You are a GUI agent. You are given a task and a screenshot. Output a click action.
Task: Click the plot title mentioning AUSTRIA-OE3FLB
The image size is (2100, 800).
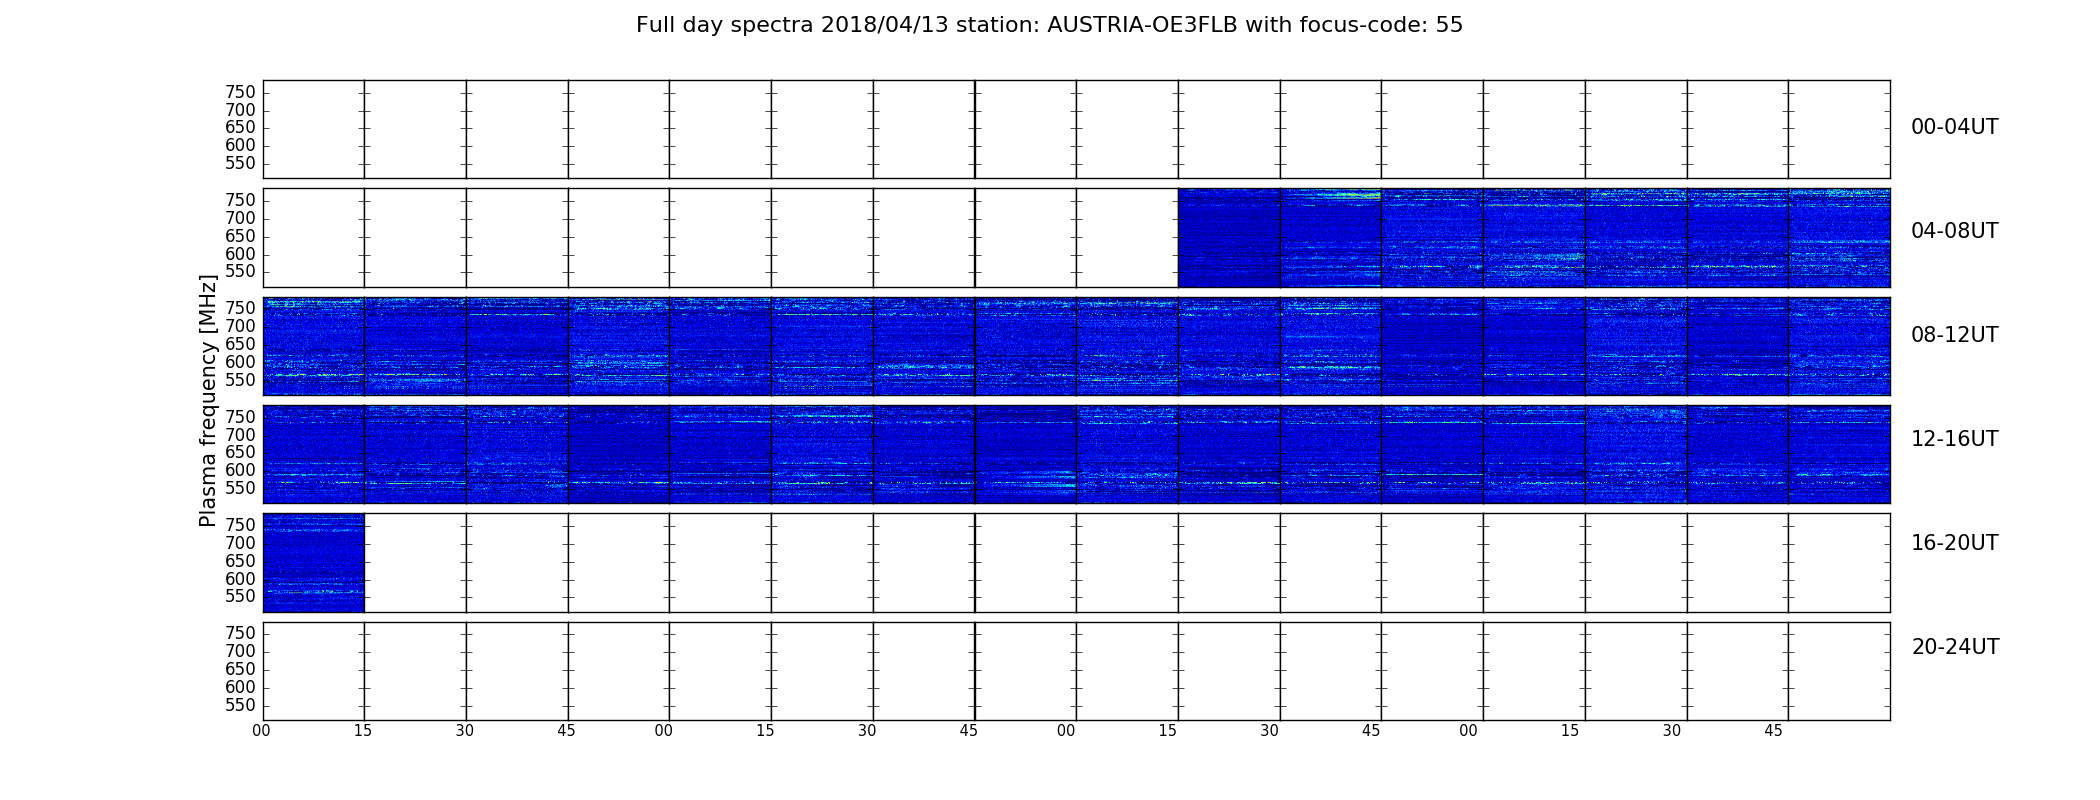(x=1049, y=25)
